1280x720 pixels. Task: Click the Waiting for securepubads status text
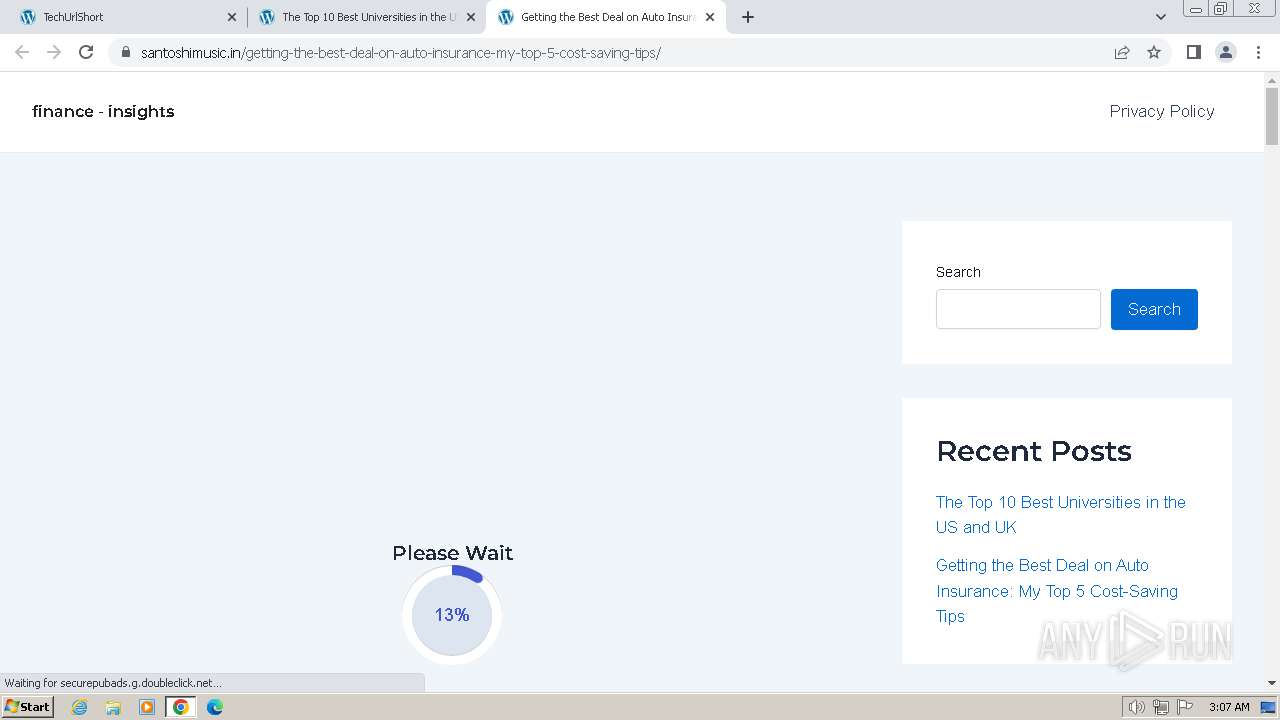point(113,683)
